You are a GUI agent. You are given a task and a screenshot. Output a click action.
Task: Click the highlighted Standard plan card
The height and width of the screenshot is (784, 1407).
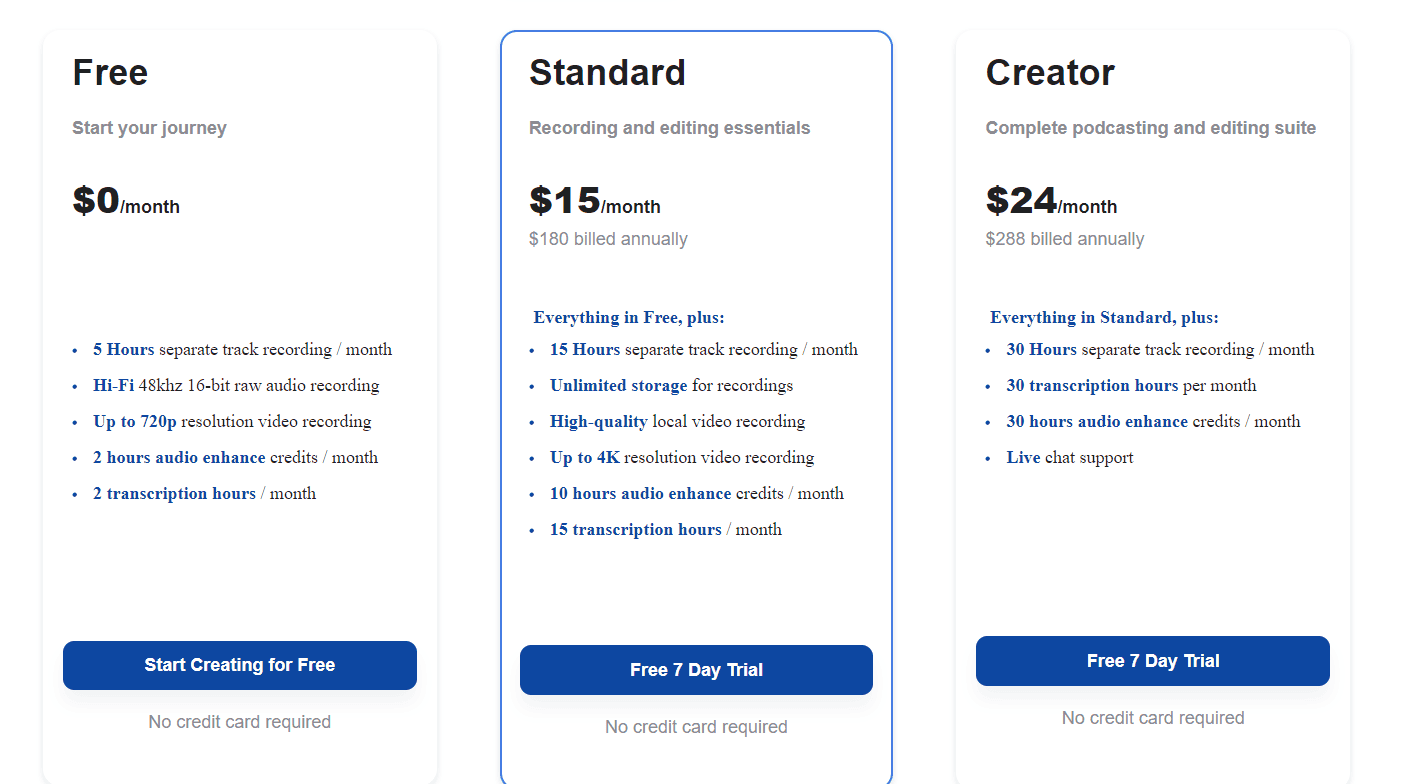pyautogui.click(x=696, y=400)
